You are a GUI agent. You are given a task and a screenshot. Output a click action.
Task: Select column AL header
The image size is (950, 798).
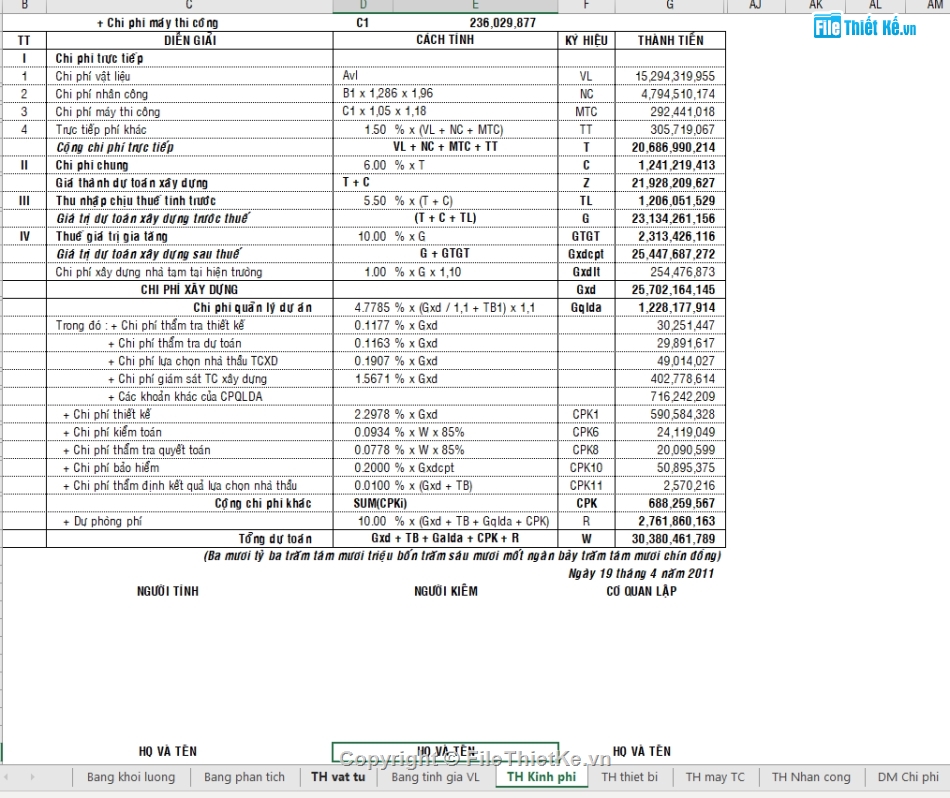pos(875,5)
